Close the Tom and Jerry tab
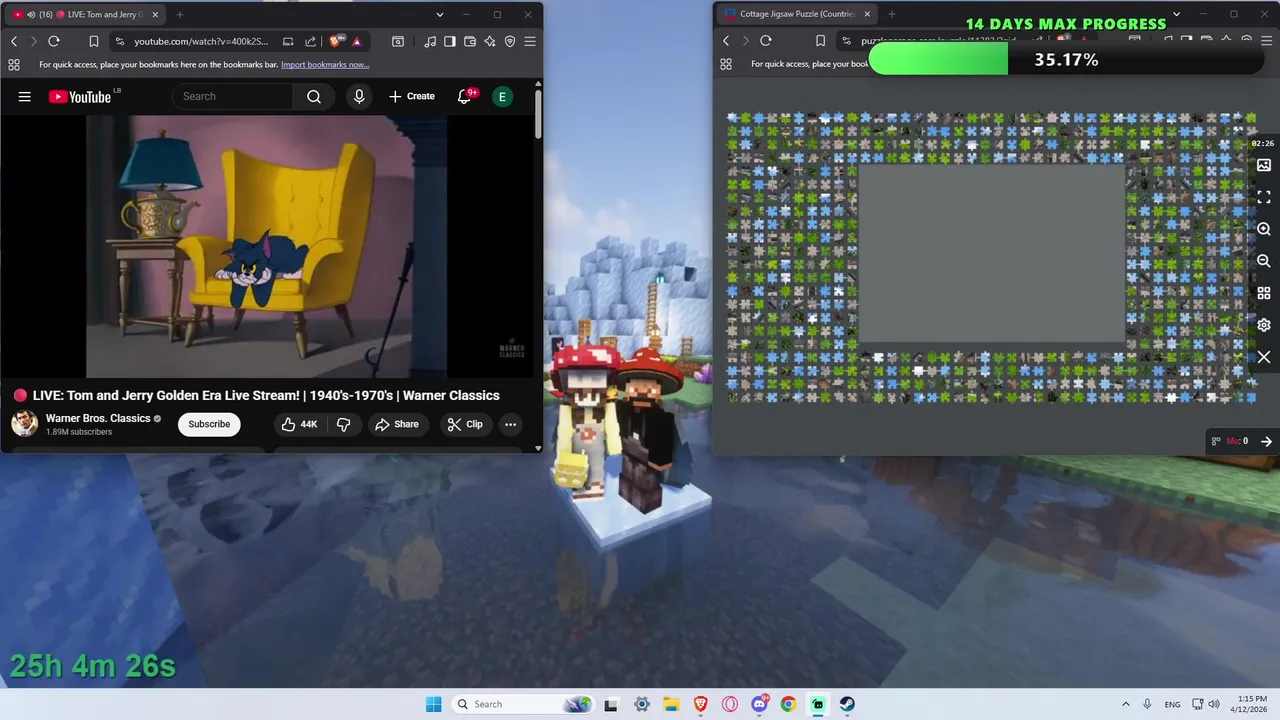This screenshot has height=720, width=1280. pyautogui.click(x=153, y=15)
